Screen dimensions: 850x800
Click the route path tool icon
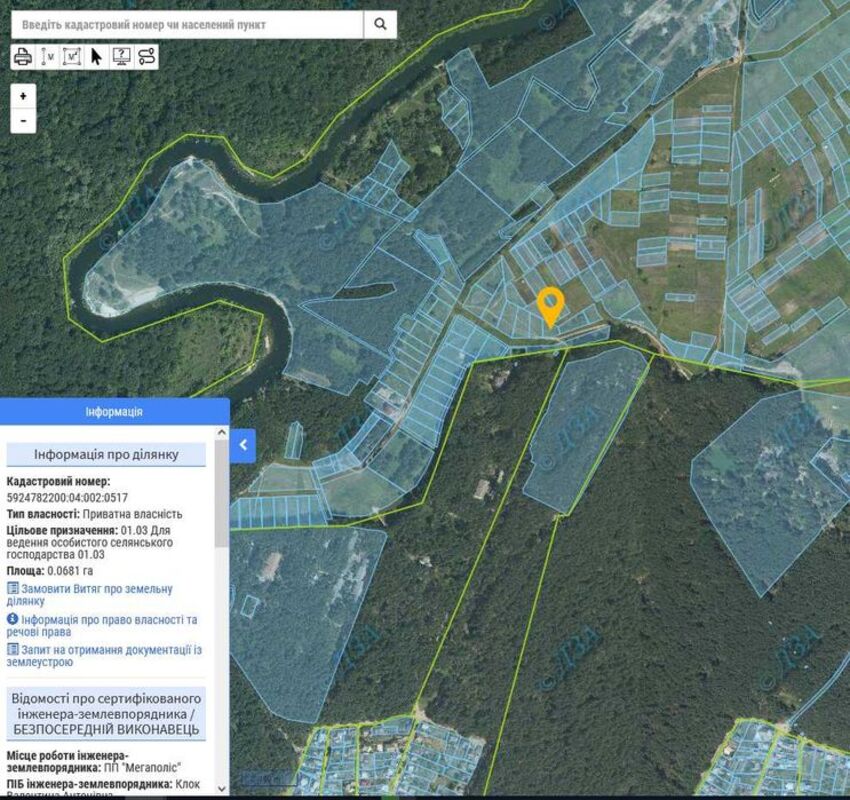tap(147, 56)
